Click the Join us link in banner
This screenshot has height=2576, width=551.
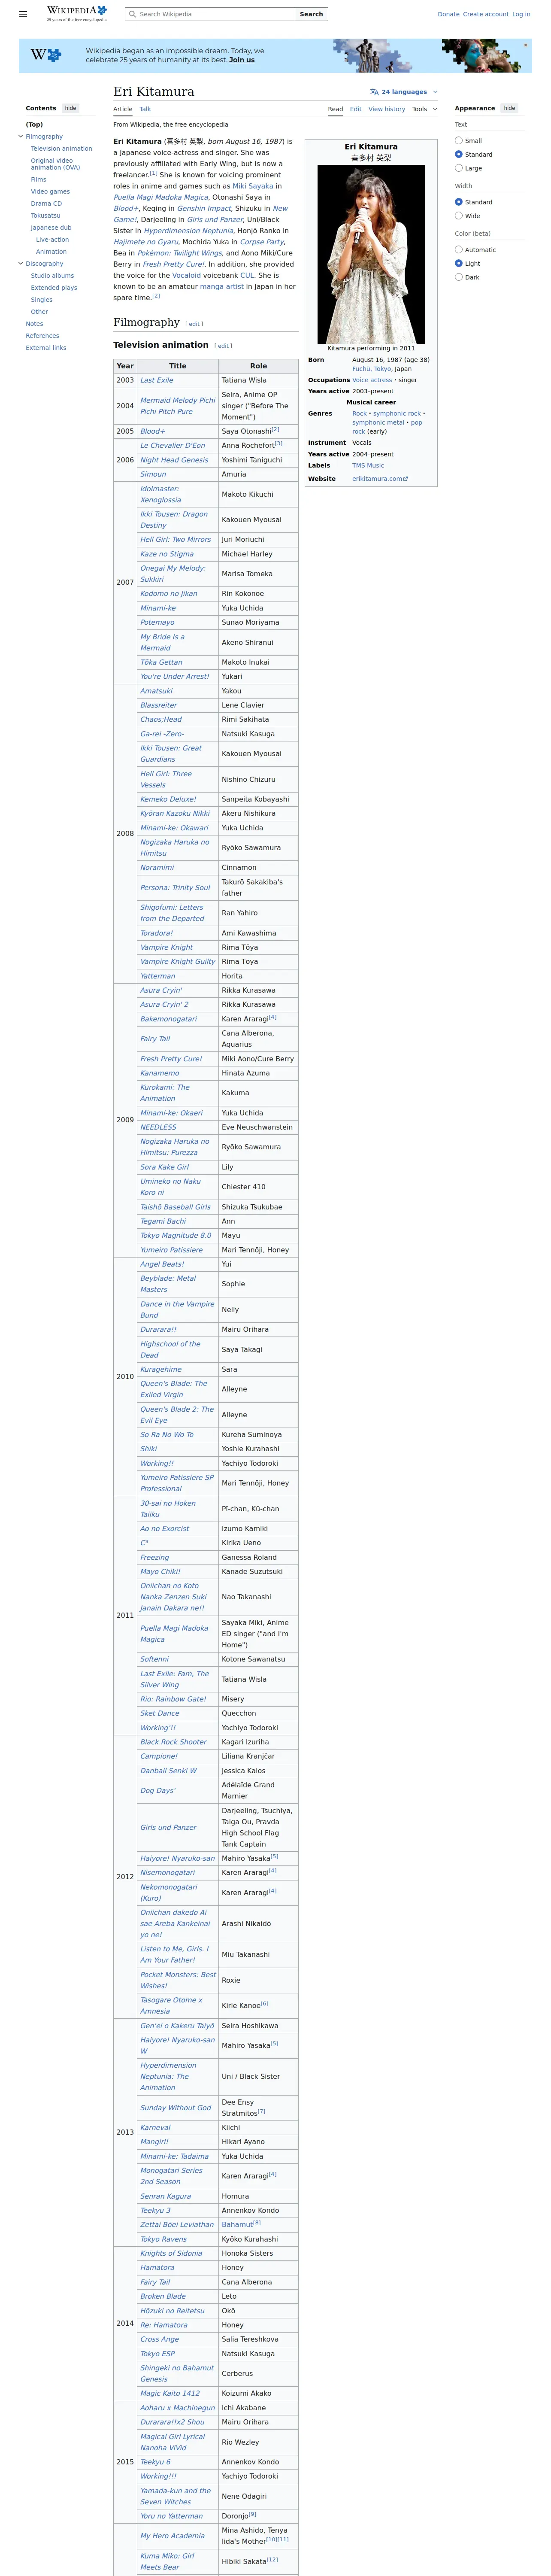pos(241,60)
